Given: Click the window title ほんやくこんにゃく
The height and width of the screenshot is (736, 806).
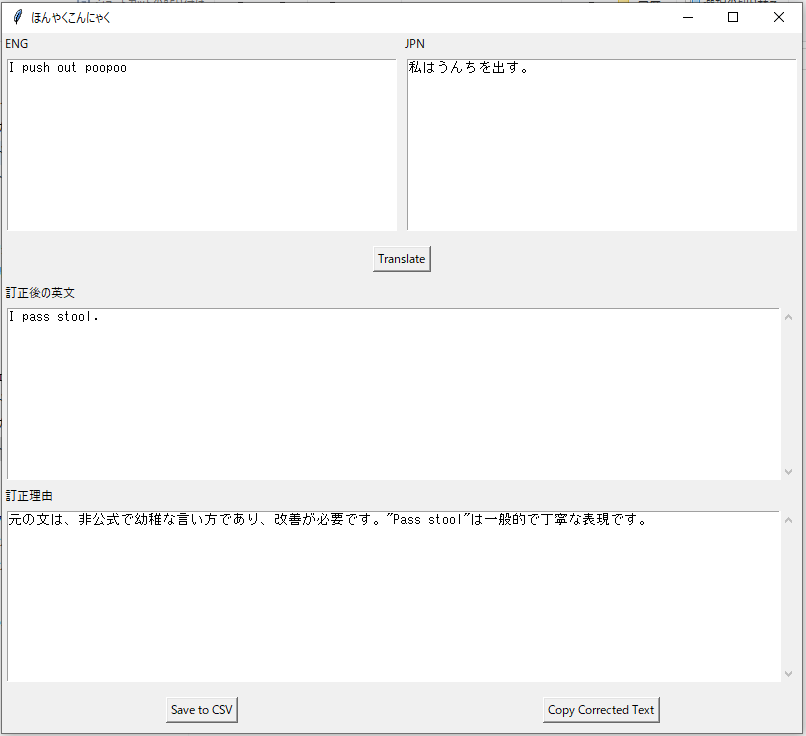Looking at the screenshot, I should point(70,17).
